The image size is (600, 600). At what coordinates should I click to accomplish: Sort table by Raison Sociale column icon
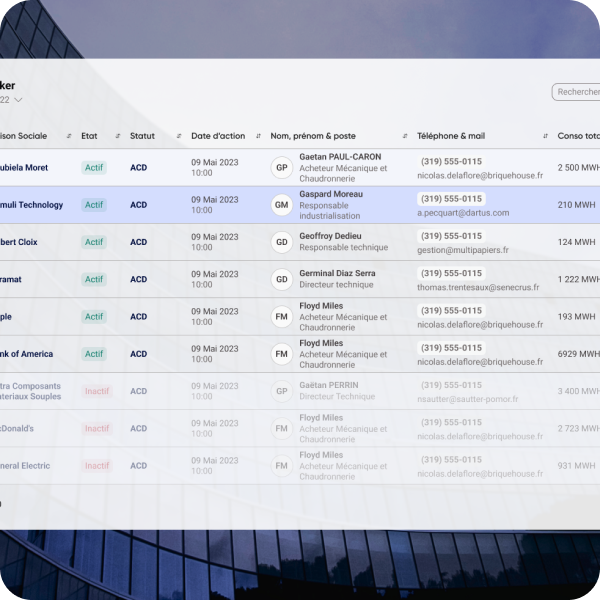coord(69,136)
